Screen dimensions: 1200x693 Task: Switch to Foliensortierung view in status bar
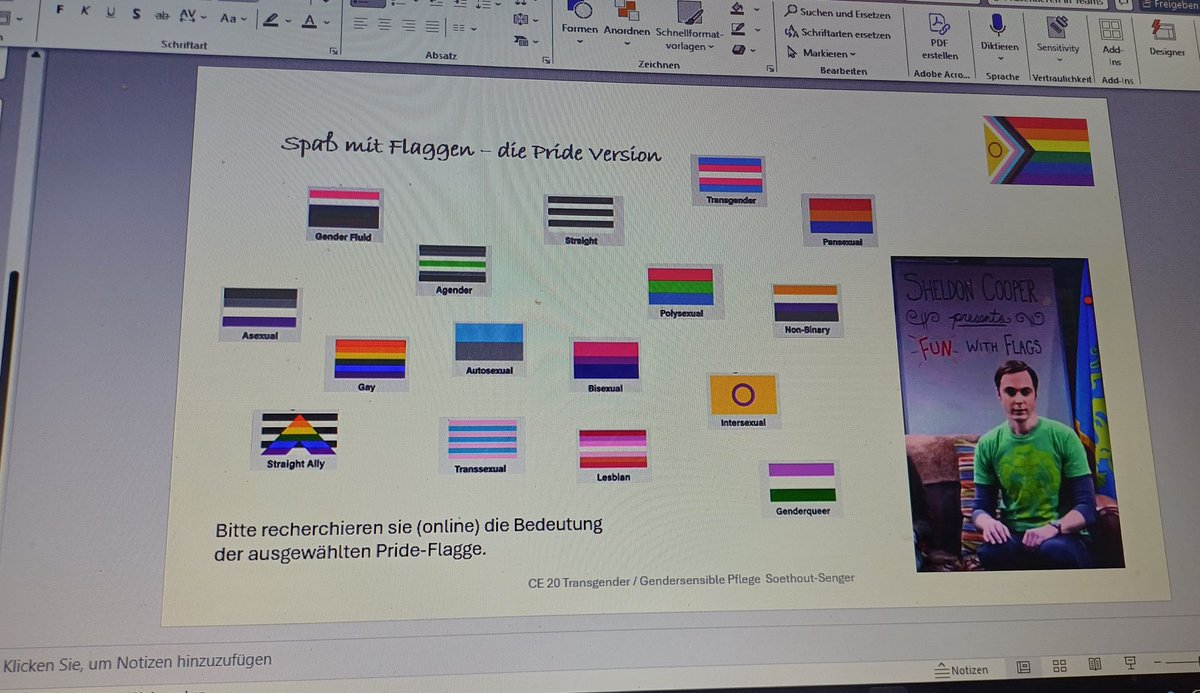(x=1058, y=664)
